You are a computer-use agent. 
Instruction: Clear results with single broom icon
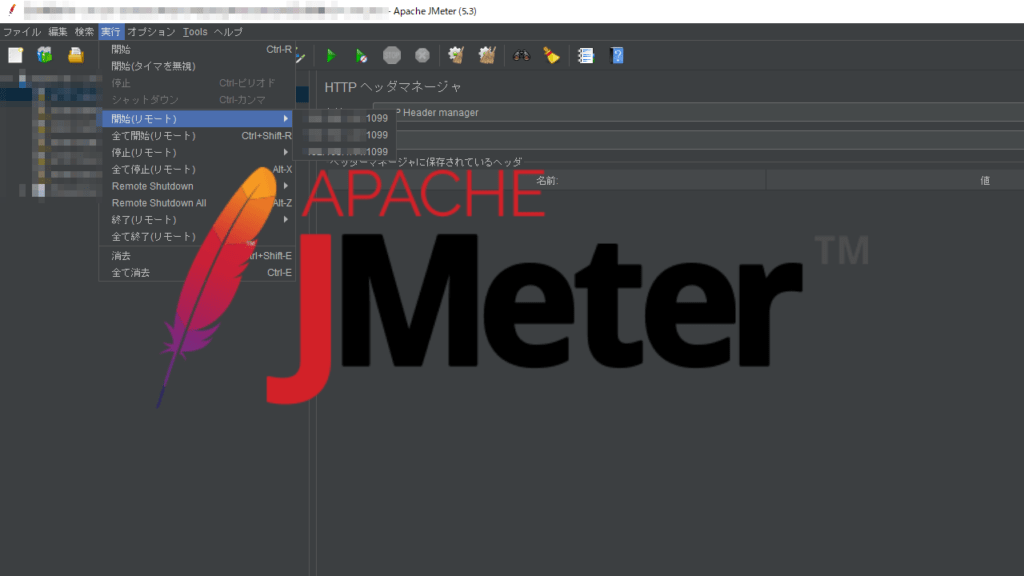pos(456,56)
